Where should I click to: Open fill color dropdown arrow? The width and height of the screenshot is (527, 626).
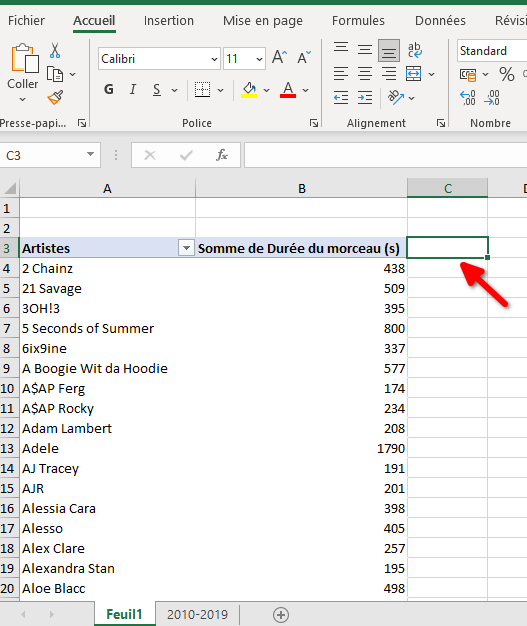(x=266, y=90)
